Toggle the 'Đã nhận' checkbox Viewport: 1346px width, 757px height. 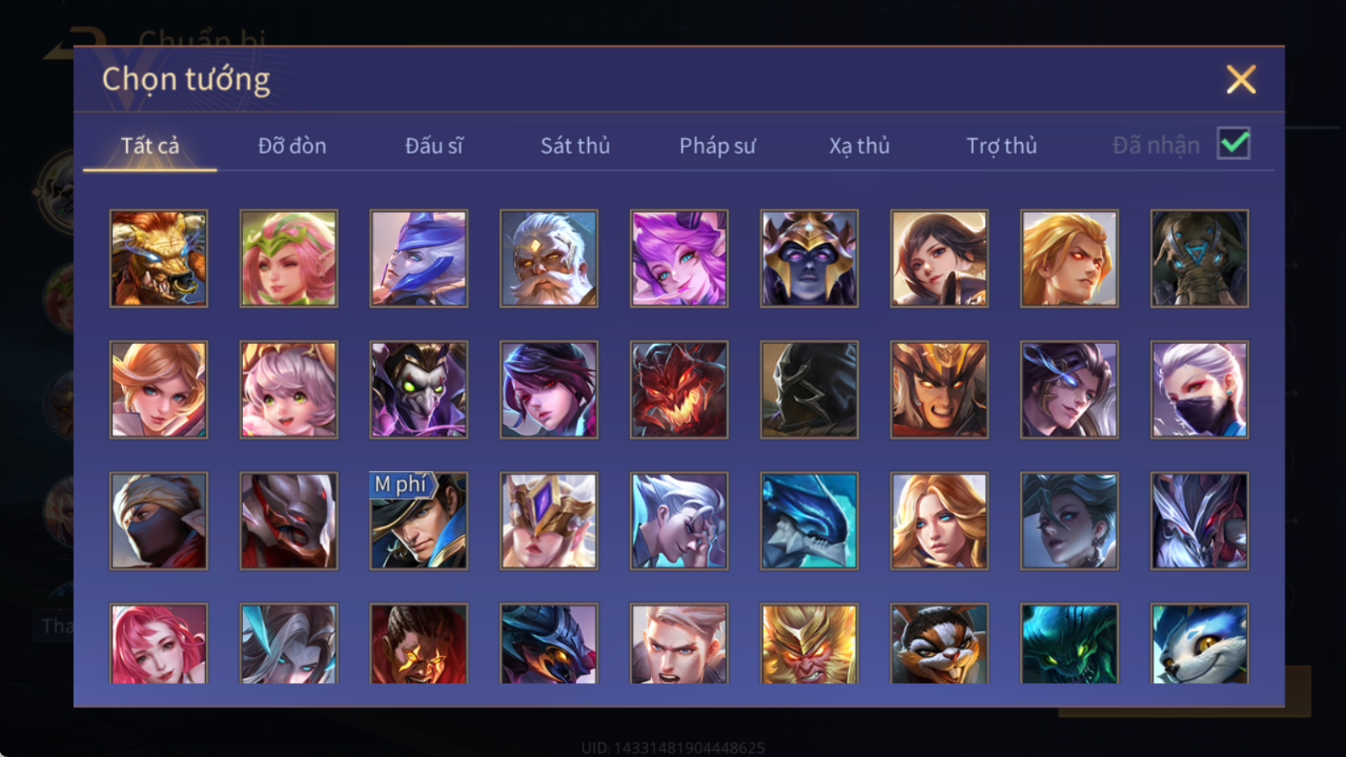tap(1234, 143)
